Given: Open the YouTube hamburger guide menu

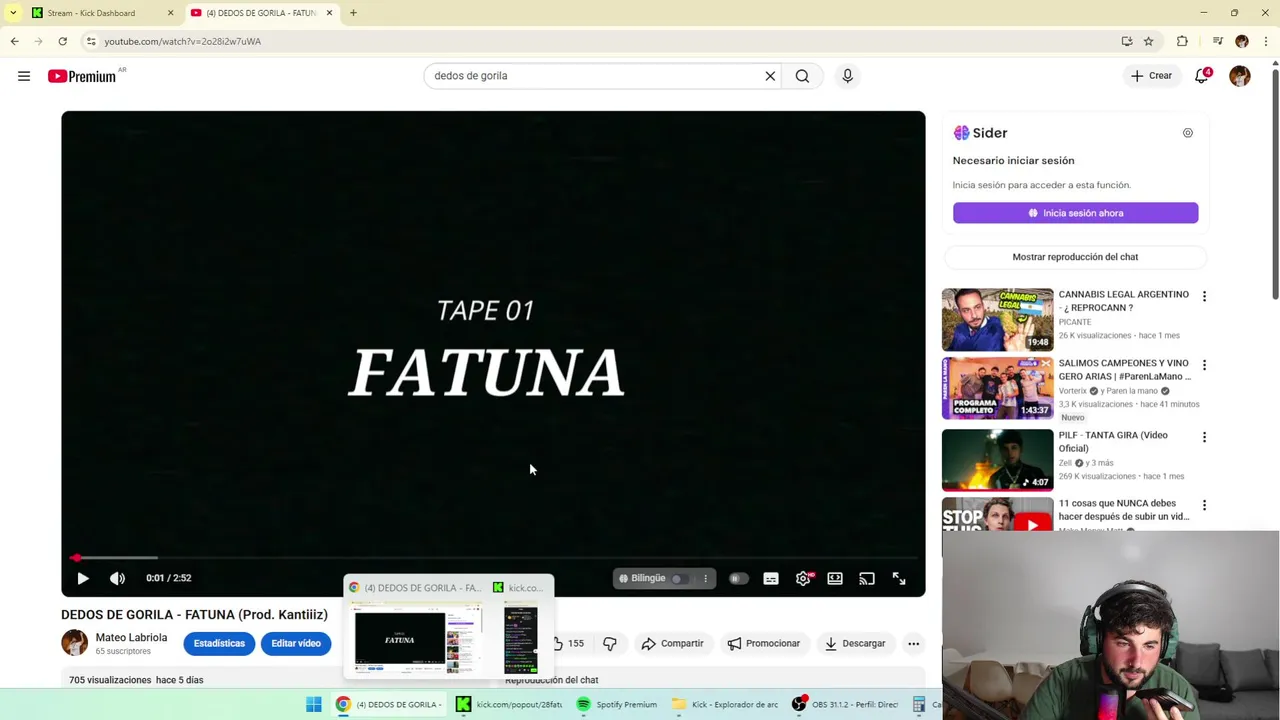Looking at the screenshot, I should coord(24,76).
